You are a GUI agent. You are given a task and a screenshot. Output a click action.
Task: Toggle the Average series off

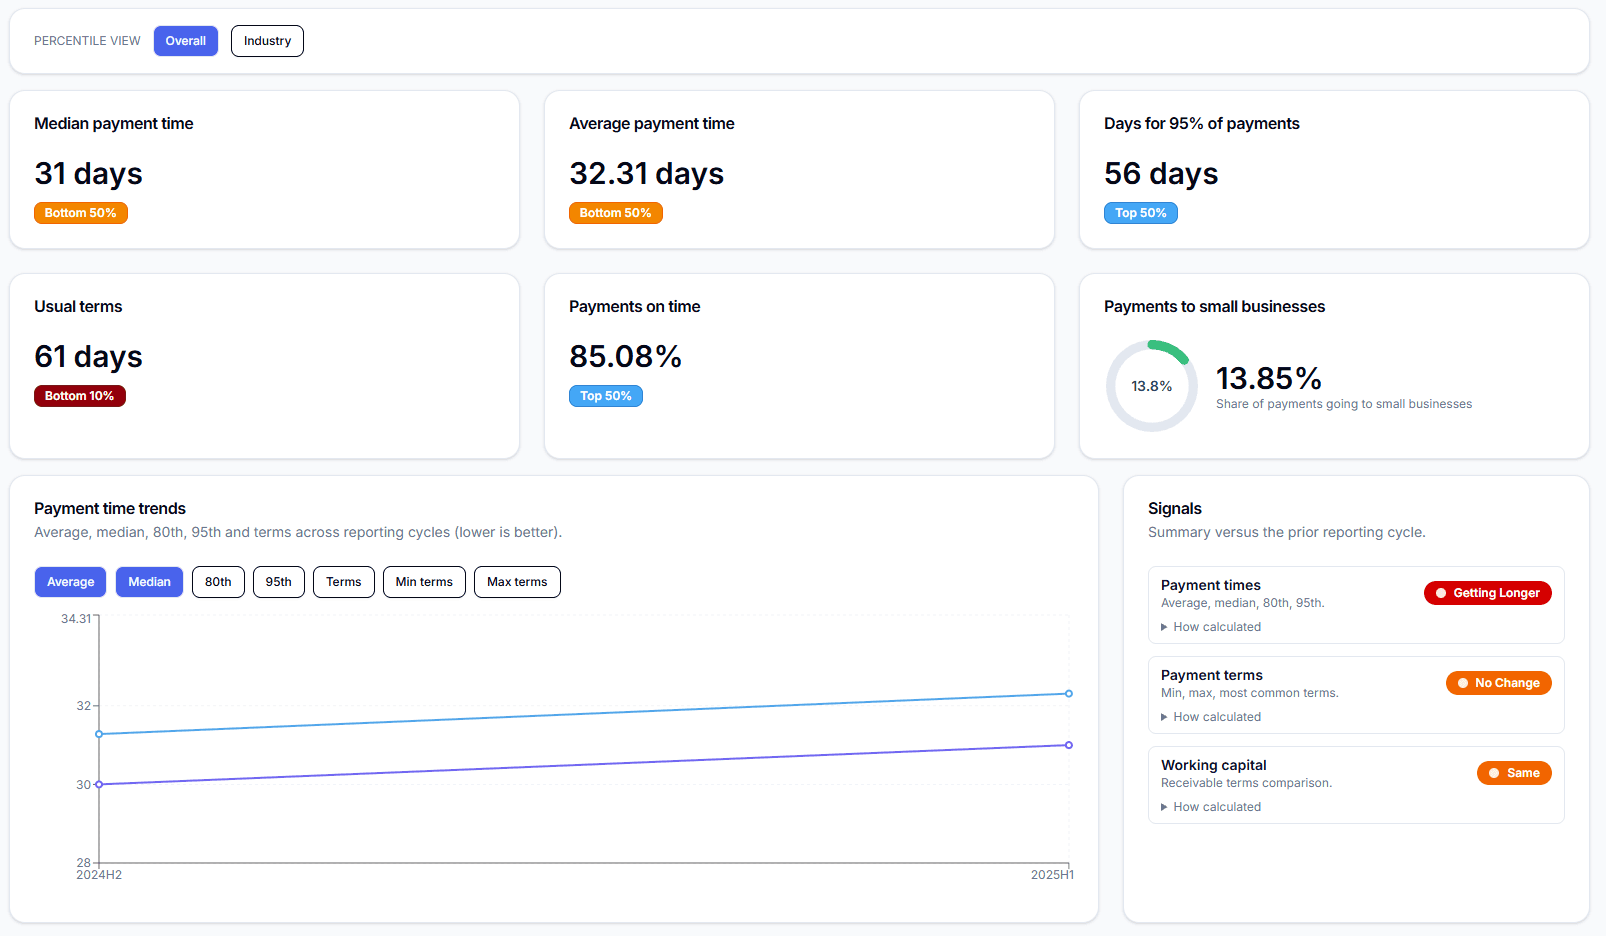[70, 582]
